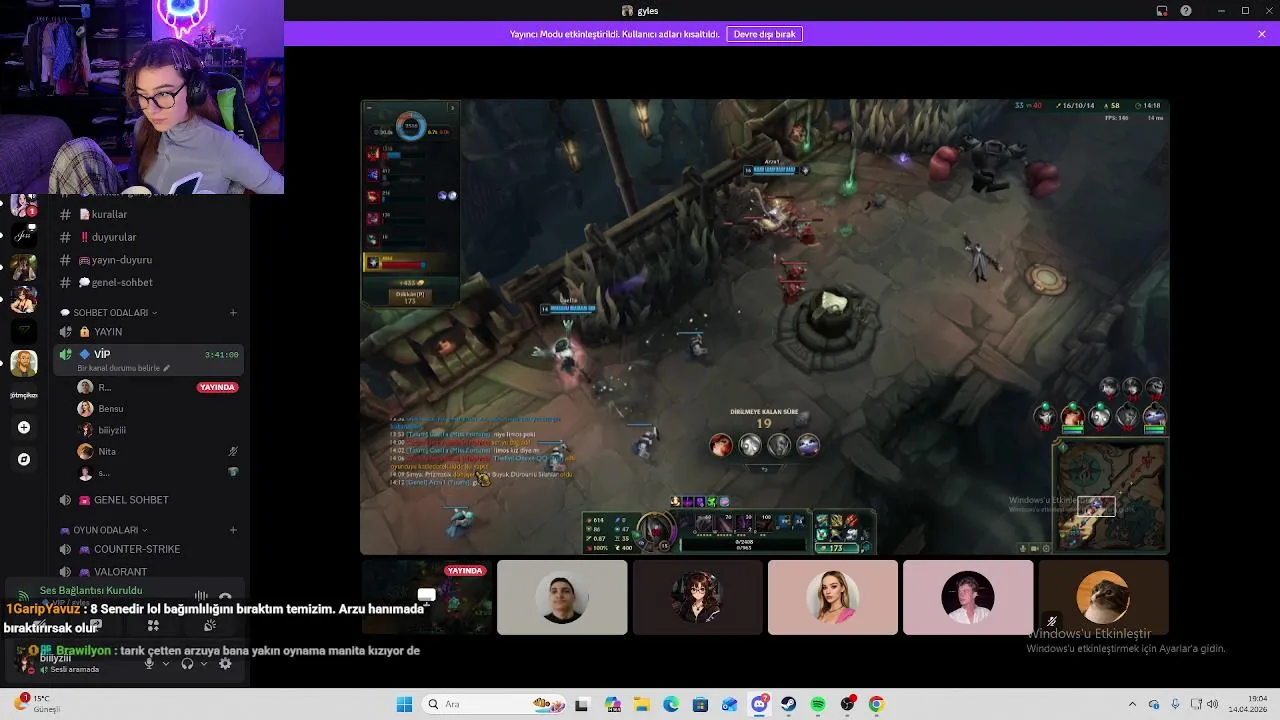Click the main League of Legends stream view
The height and width of the screenshot is (720, 1280).
coord(765,326)
